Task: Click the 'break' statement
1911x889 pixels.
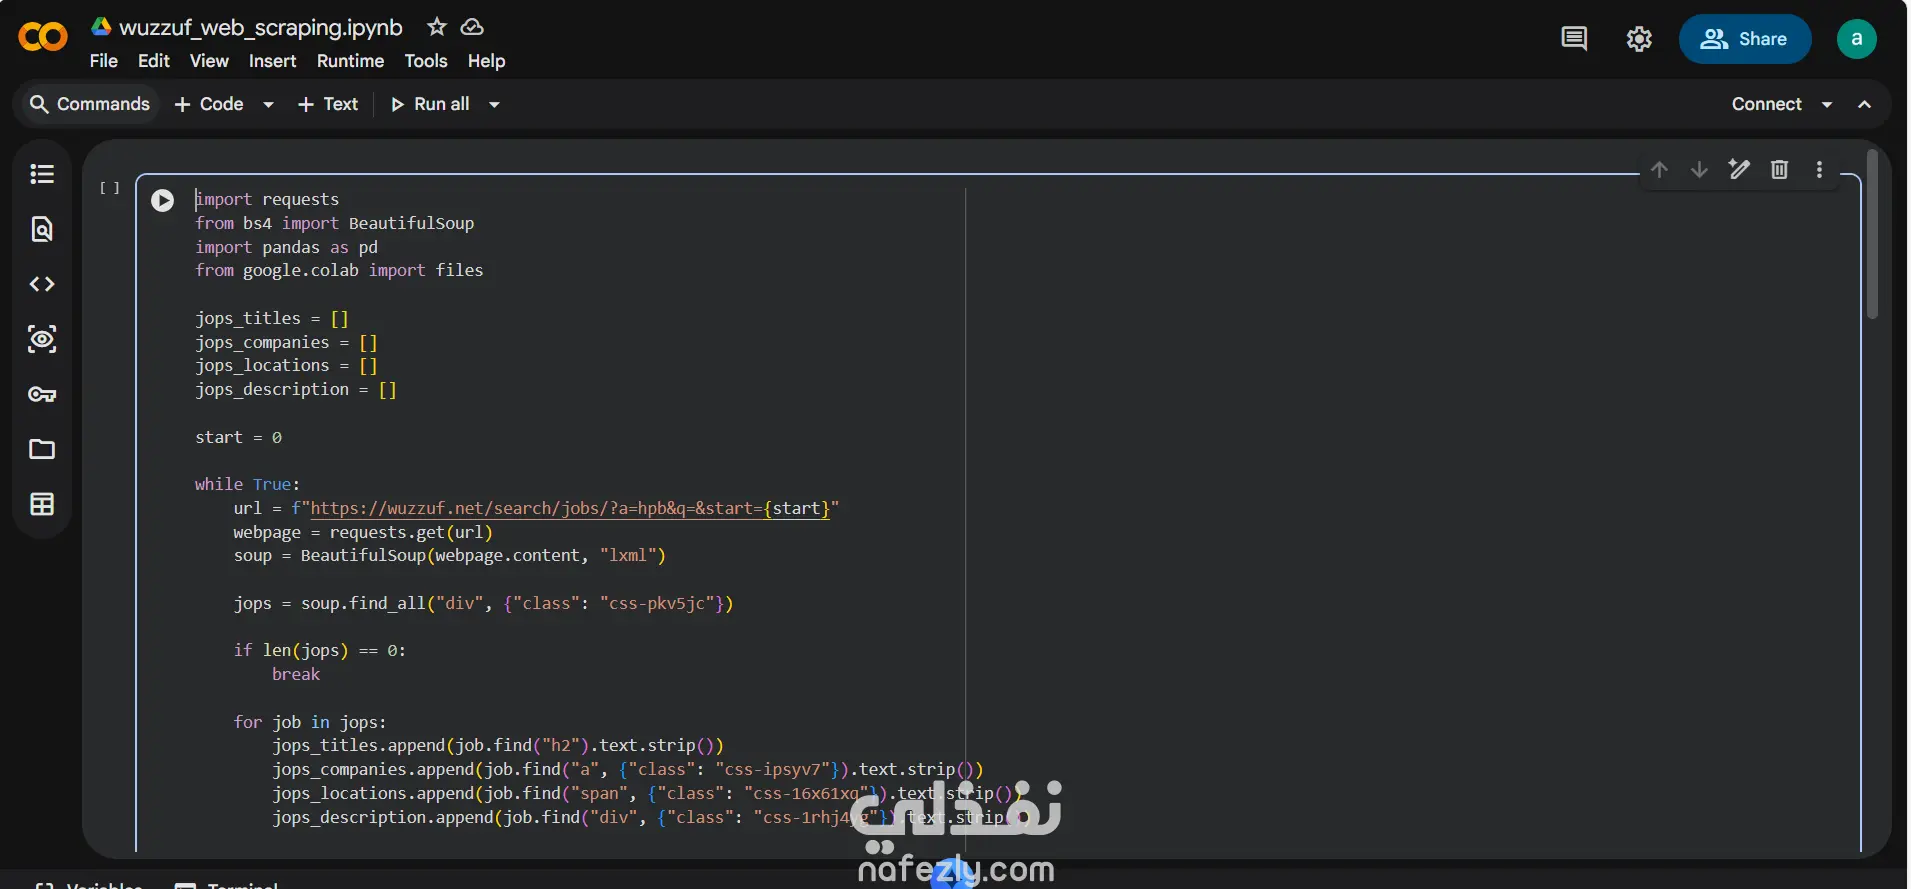Action: 296,674
